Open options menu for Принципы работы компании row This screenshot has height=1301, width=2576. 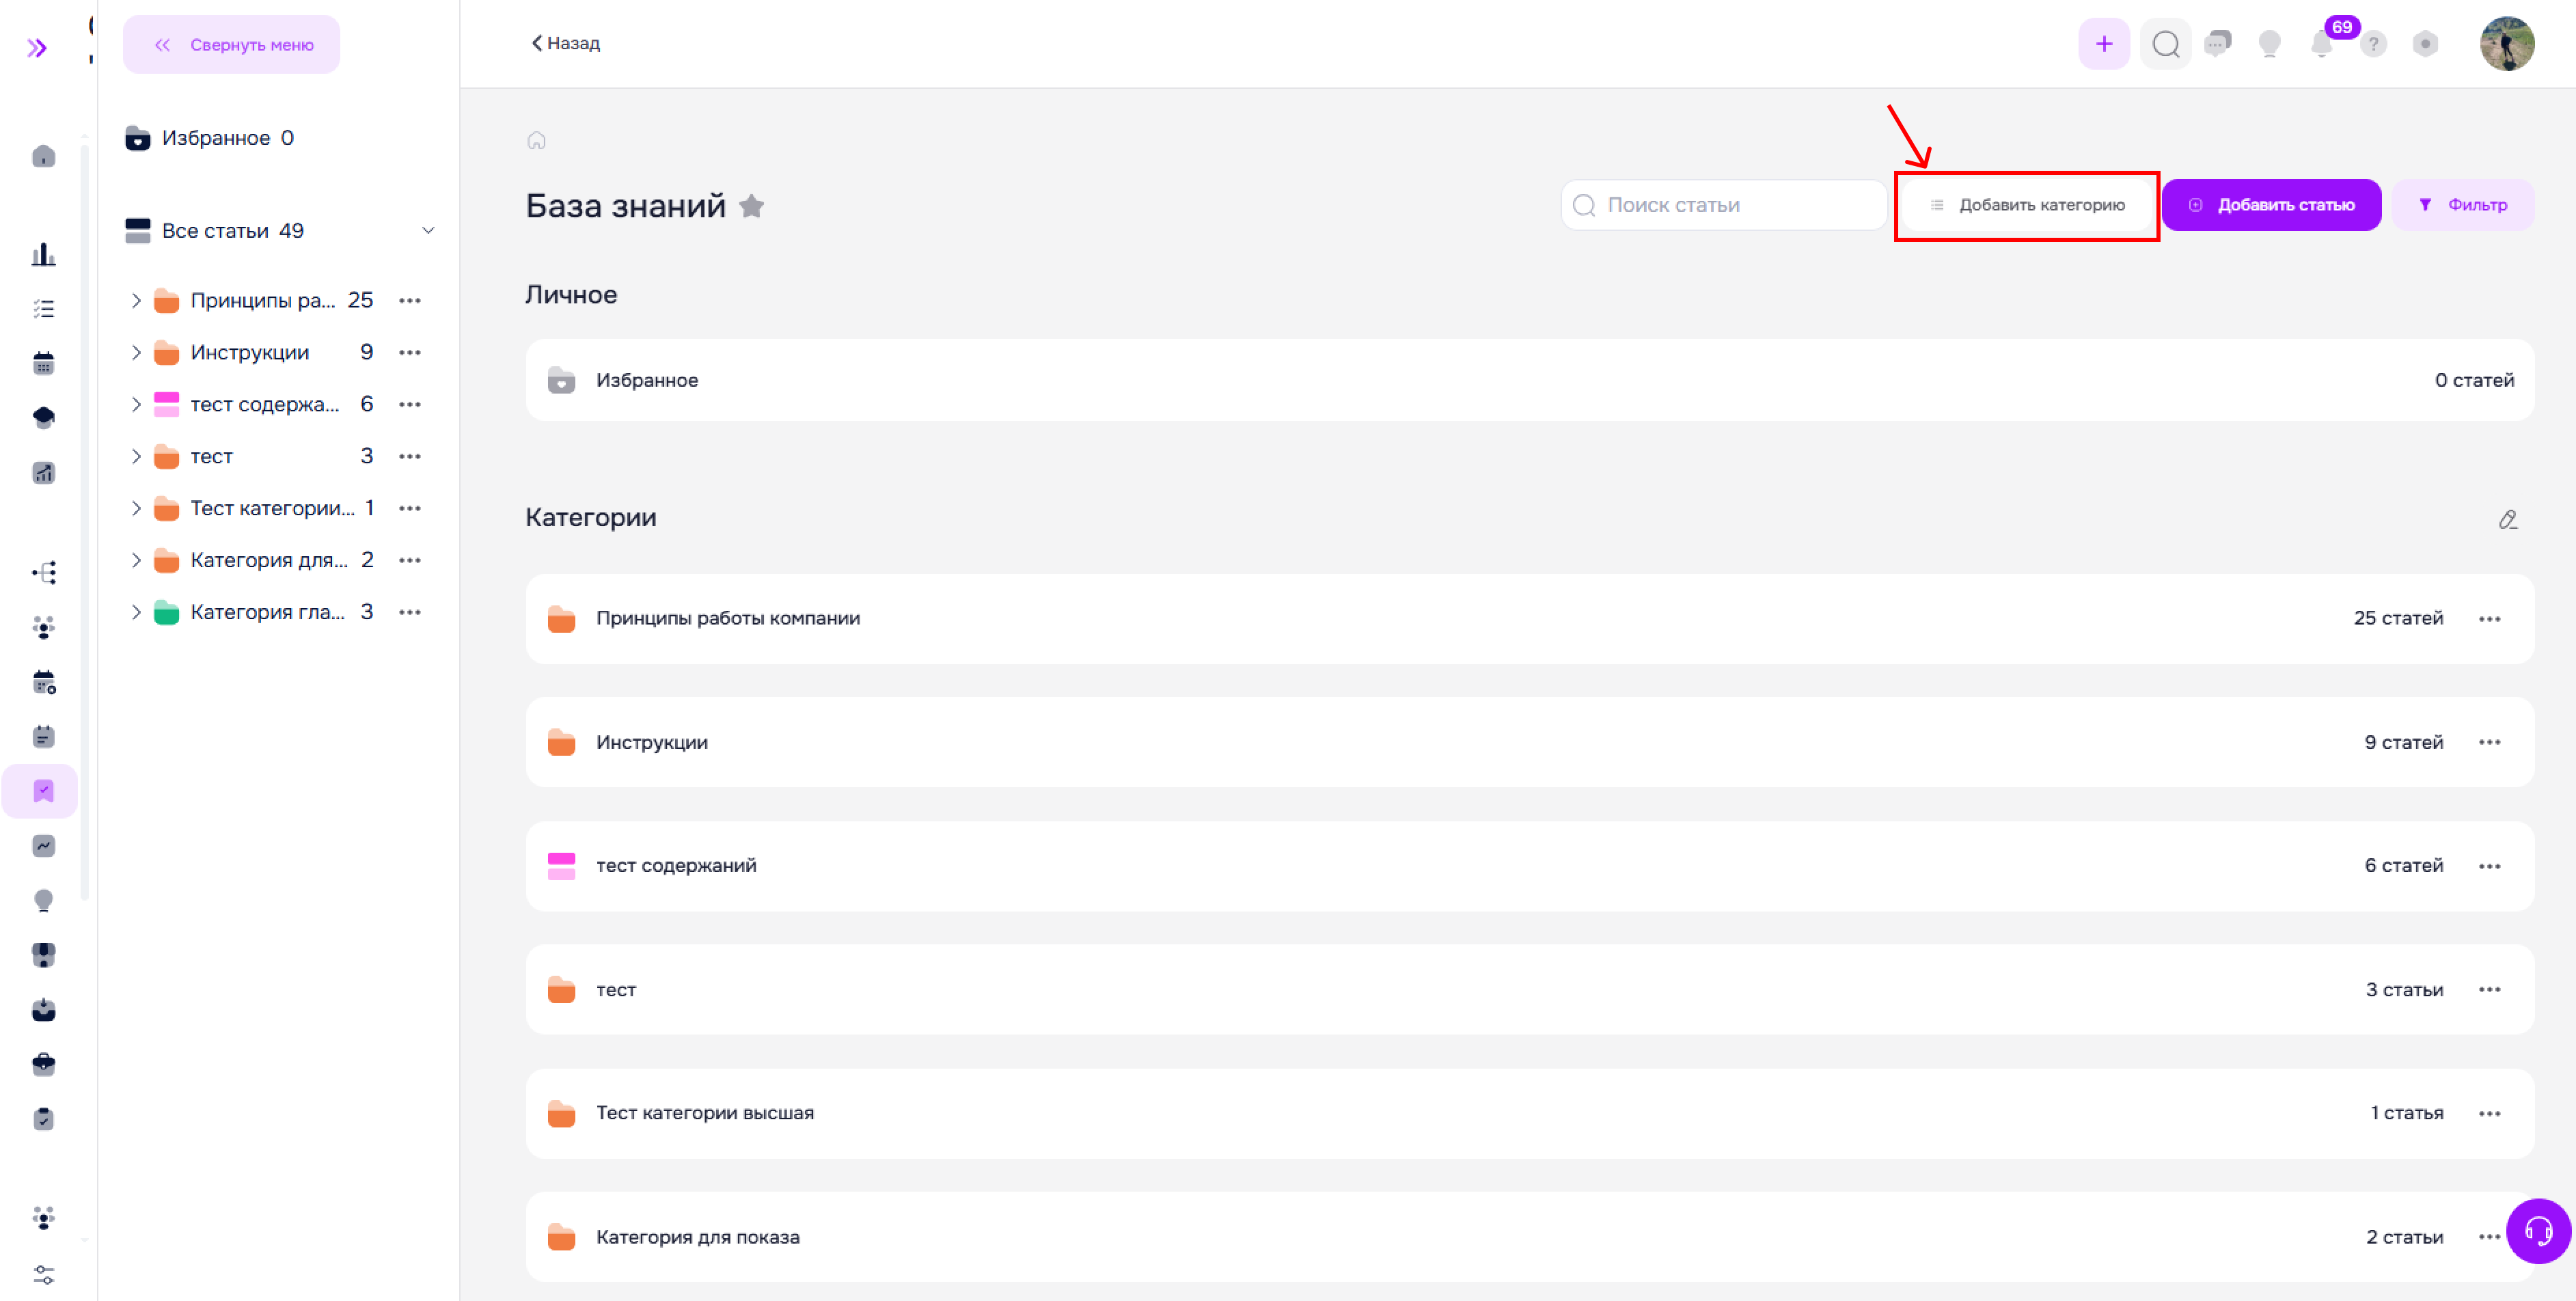2490,619
